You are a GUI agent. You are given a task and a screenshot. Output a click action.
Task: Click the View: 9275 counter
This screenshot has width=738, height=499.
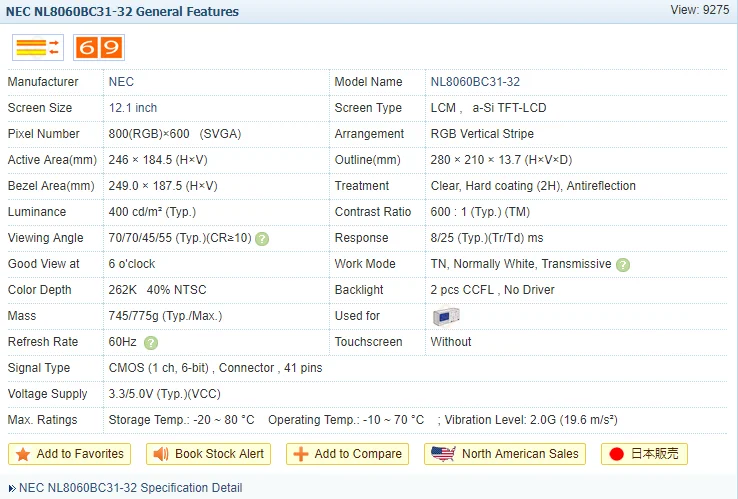(x=699, y=10)
